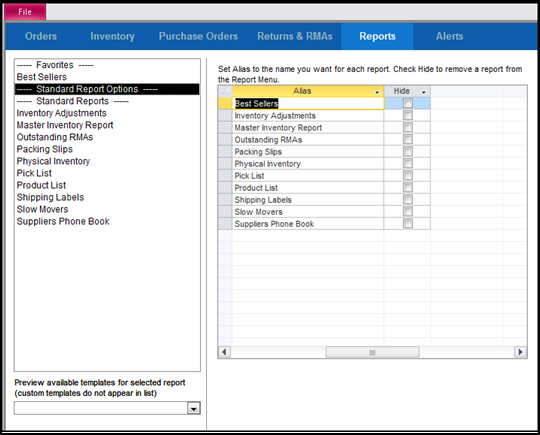Check Hide for Master Inventory Report
The image size is (540, 435).
point(408,127)
